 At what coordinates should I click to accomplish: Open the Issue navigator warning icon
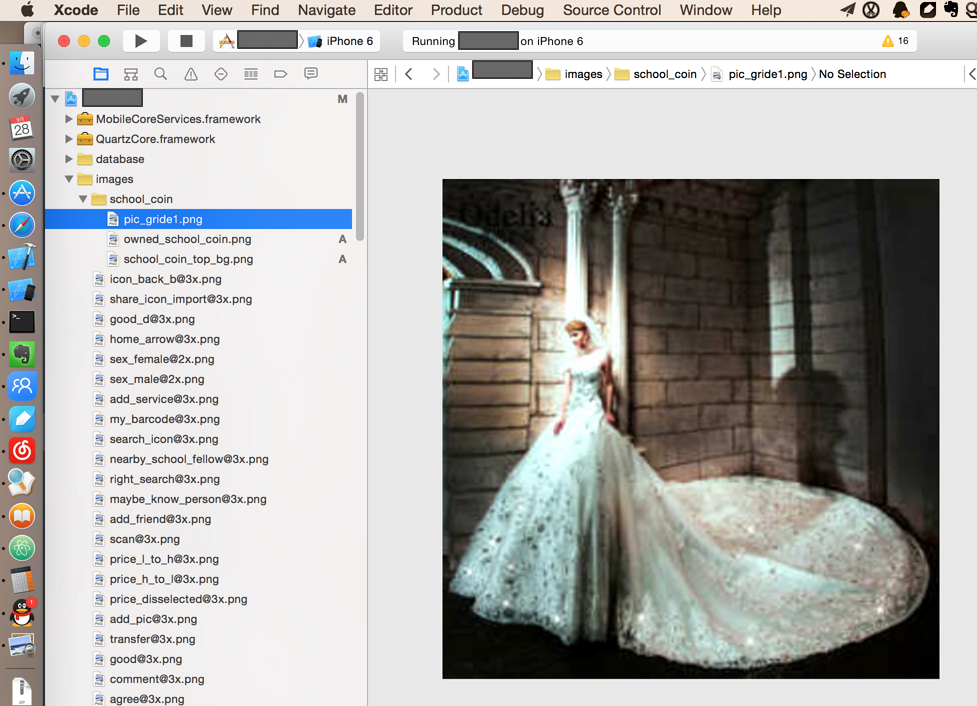tap(191, 74)
